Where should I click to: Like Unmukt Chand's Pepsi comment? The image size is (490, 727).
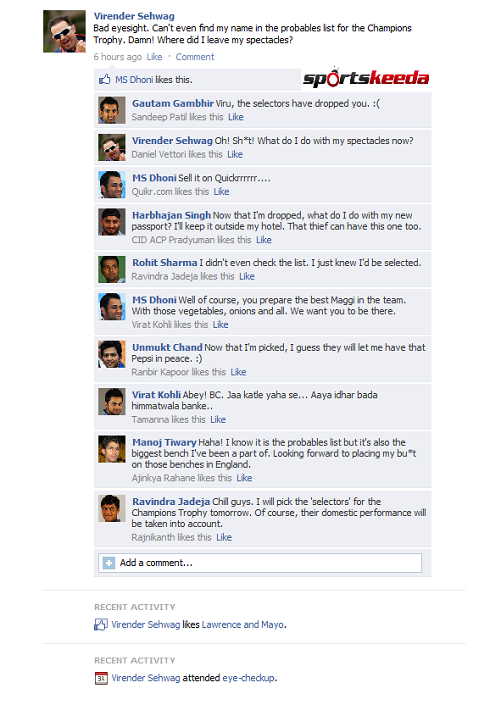238,372
